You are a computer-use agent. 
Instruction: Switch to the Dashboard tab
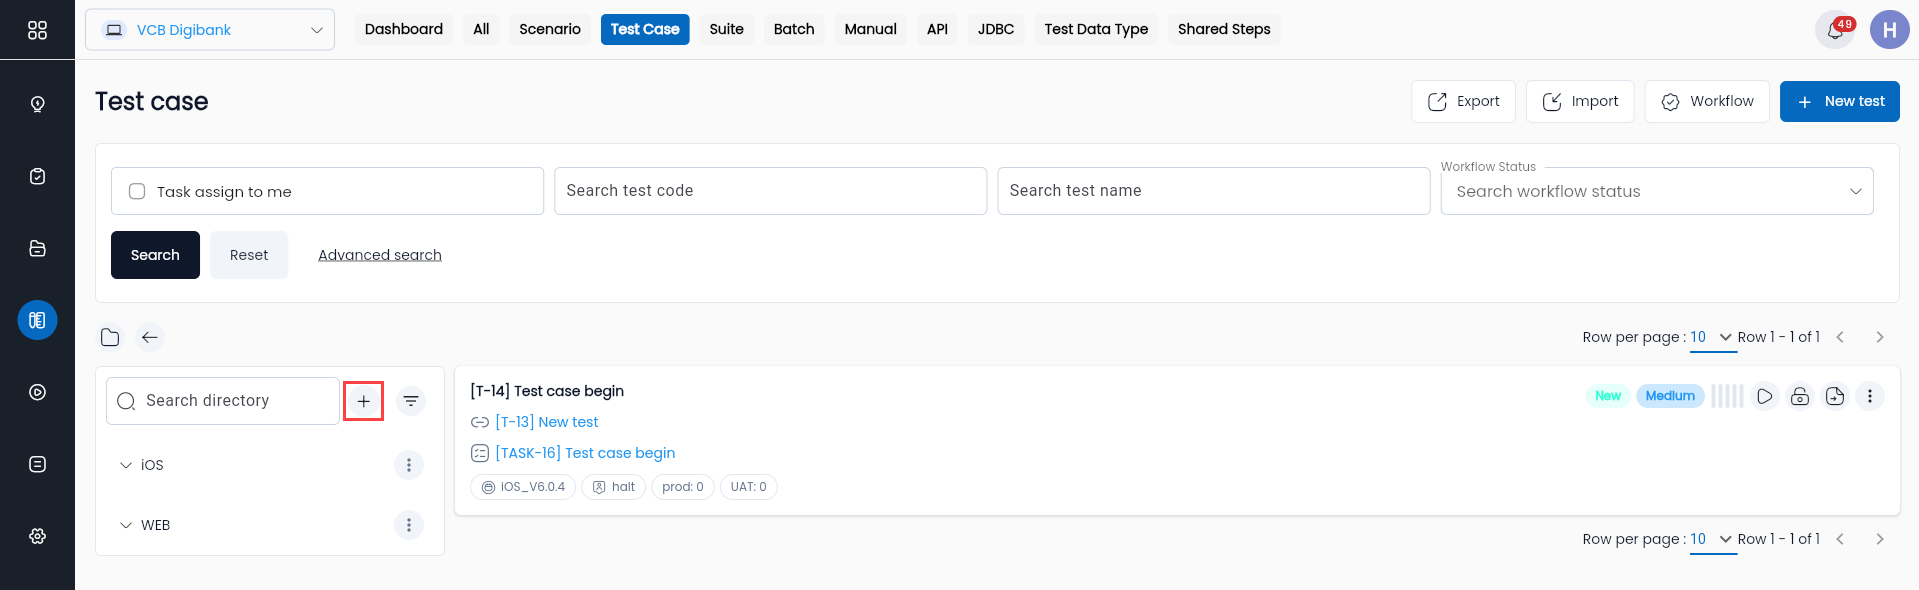pos(404,30)
